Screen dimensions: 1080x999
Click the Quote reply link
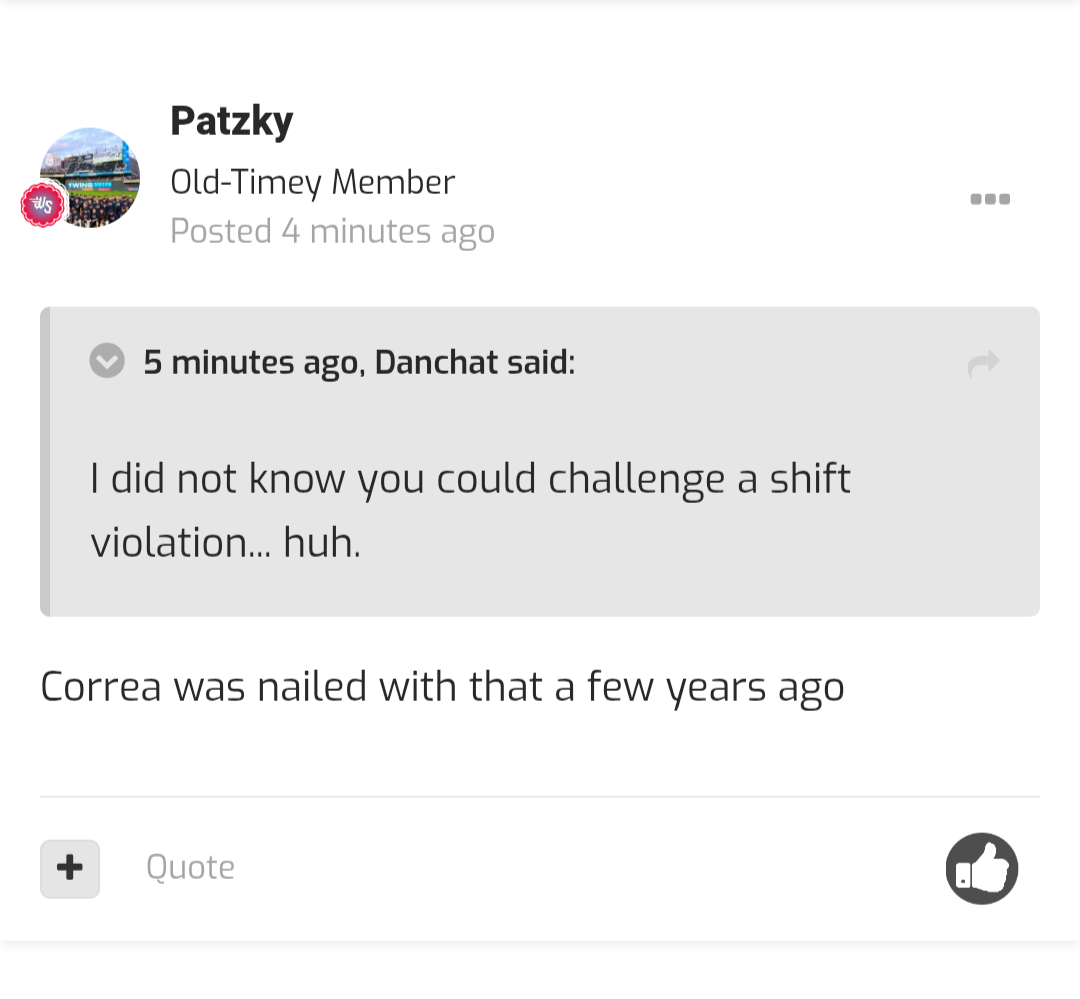190,867
